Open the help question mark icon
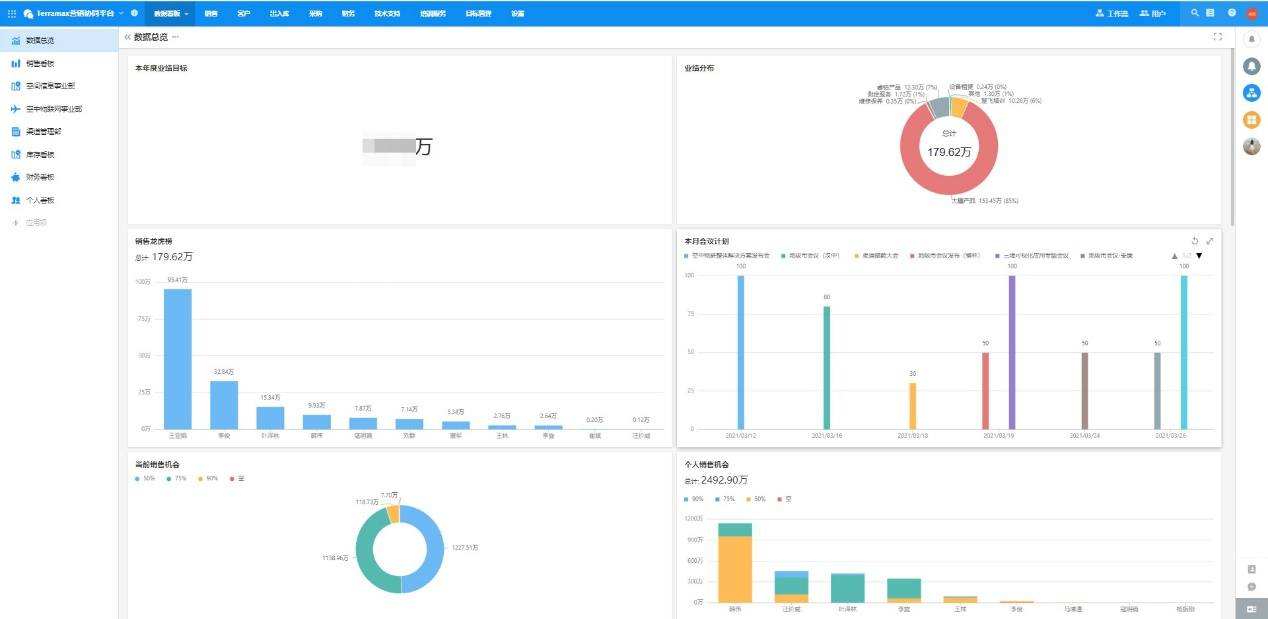The image size is (1268, 619). pyautogui.click(x=1232, y=13)
